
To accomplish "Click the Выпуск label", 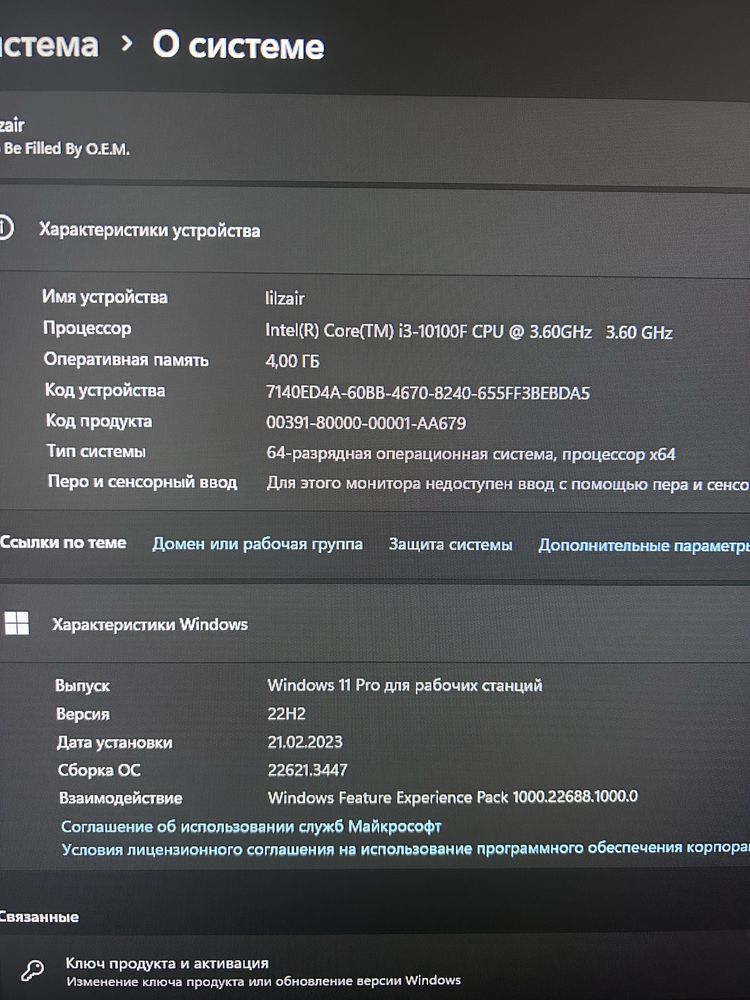I will 82,686.
